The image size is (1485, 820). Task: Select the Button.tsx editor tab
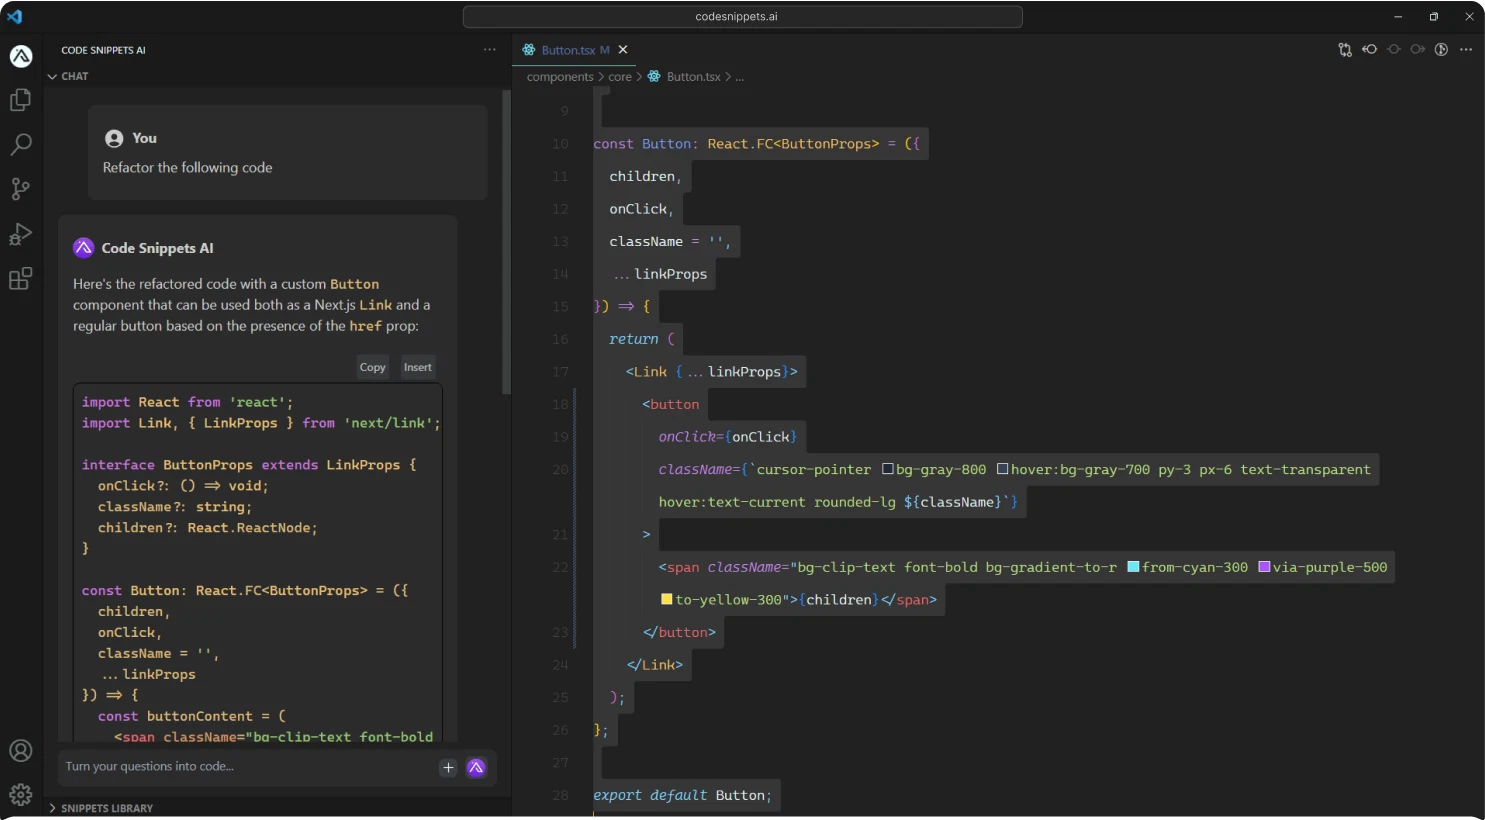(573, 49)
